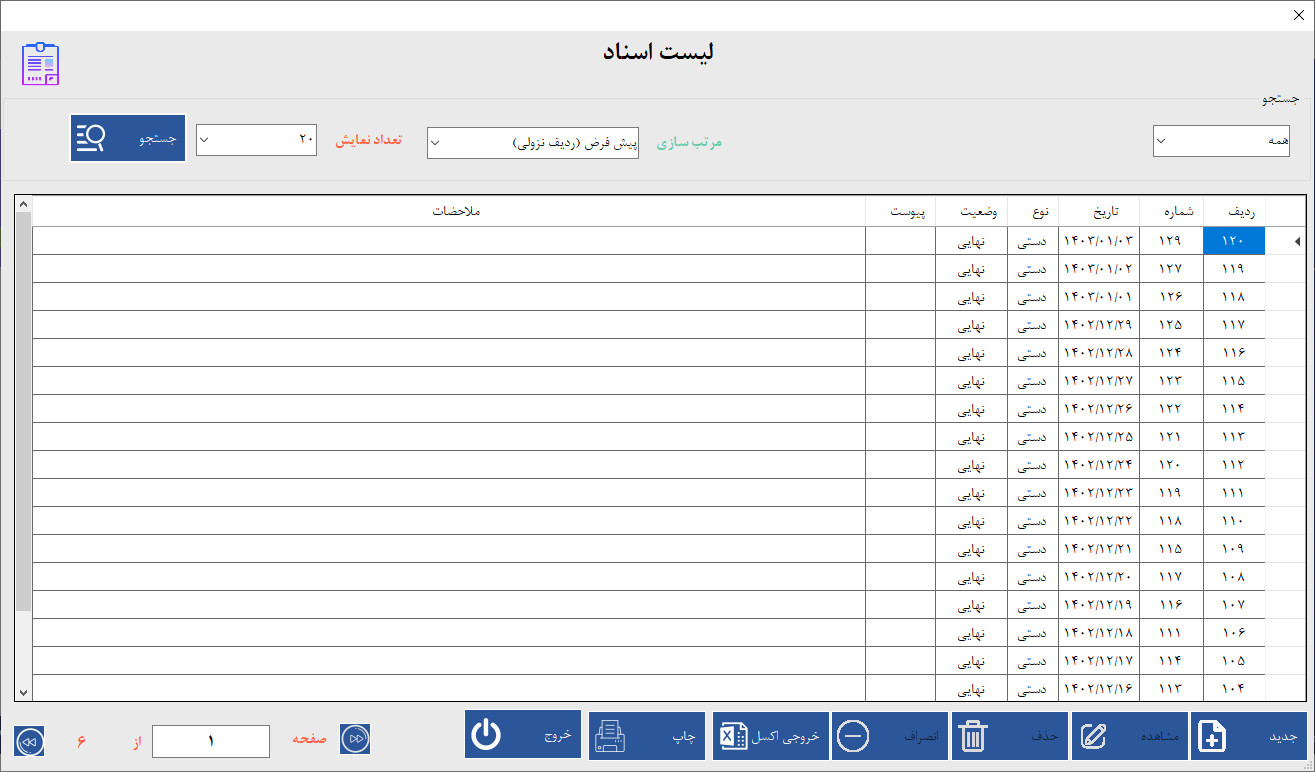Open the همه search filter dropdown
Image resolution: width=1315 pixels, height=772 pixels.
pyautogui.click(x=1221, y=141)
